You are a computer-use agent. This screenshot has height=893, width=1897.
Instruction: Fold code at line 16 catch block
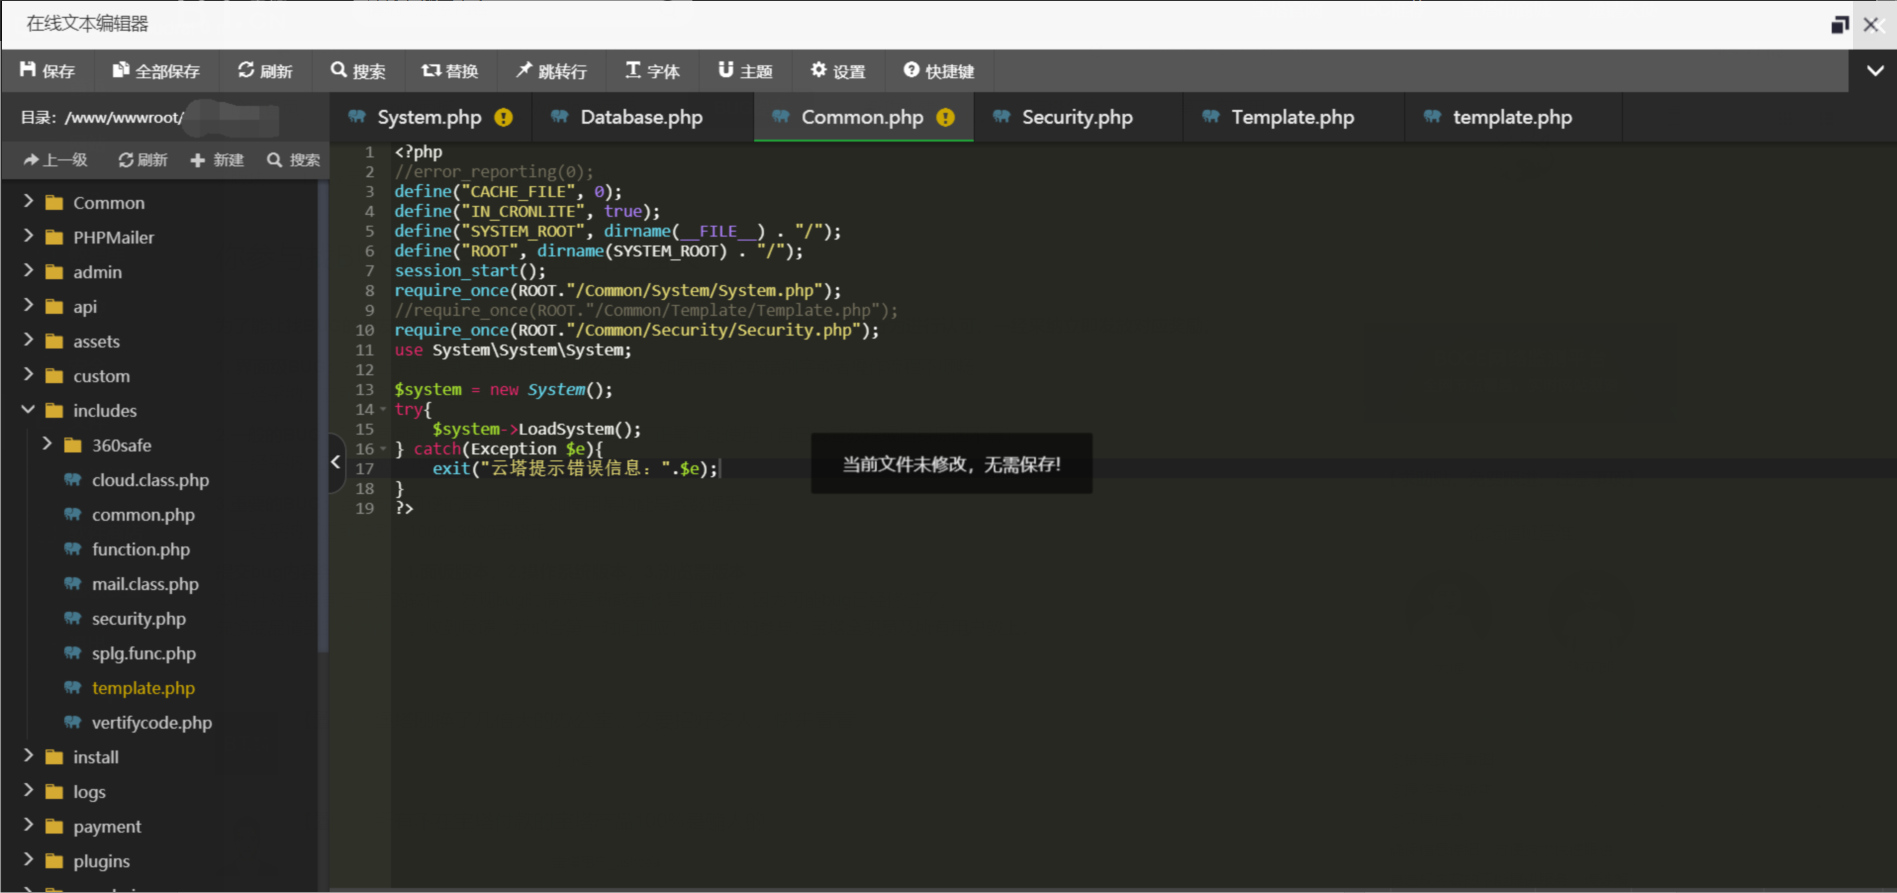pos(383,449)
